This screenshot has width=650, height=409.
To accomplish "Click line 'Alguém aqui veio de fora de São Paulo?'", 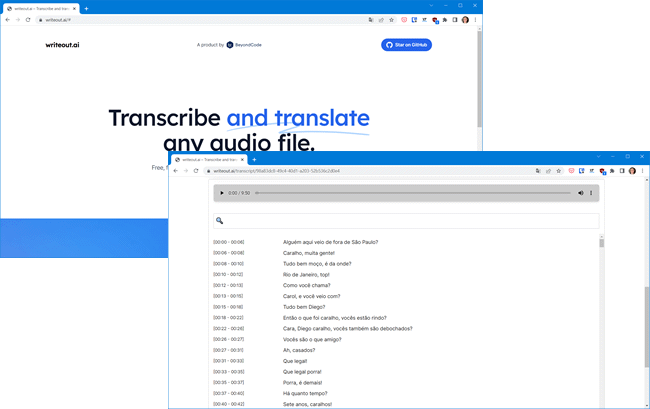I will pyautogui.click(x=330, y=242).
